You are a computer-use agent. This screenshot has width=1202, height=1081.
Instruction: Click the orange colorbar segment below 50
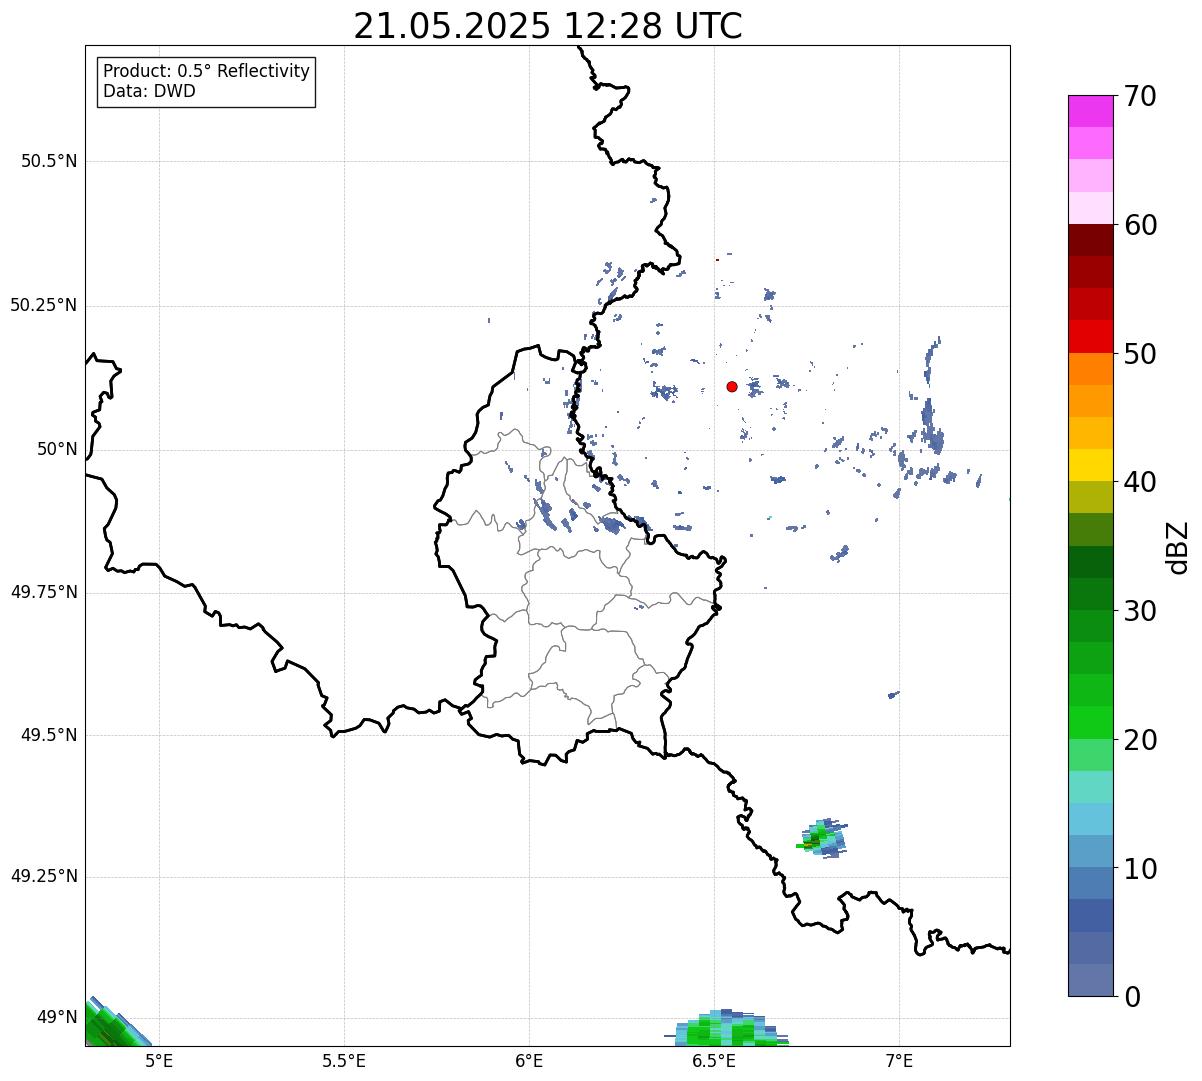1090,369
